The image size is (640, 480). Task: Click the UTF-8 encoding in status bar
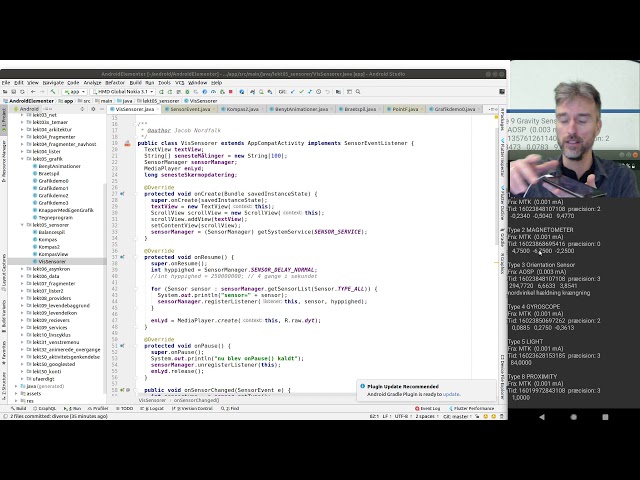[401, 416]
